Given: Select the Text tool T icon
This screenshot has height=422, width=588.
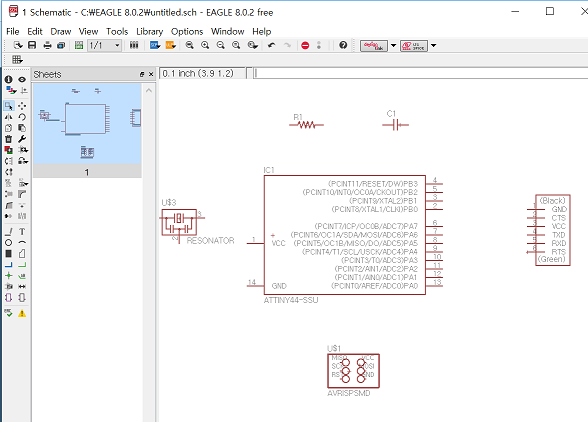Looking at the screenshot, I should [22, 231].
